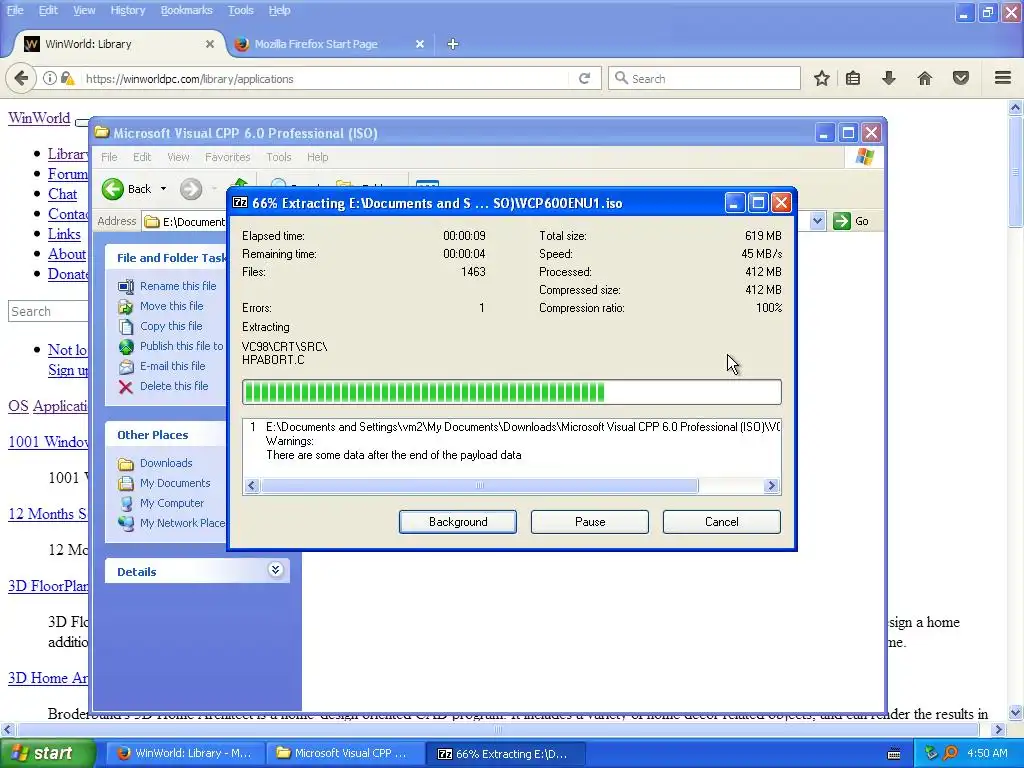The width and height of the screenshot is (1024, 768).
Task: Click the extraction progress bar
Action: (x=511, y=392)
